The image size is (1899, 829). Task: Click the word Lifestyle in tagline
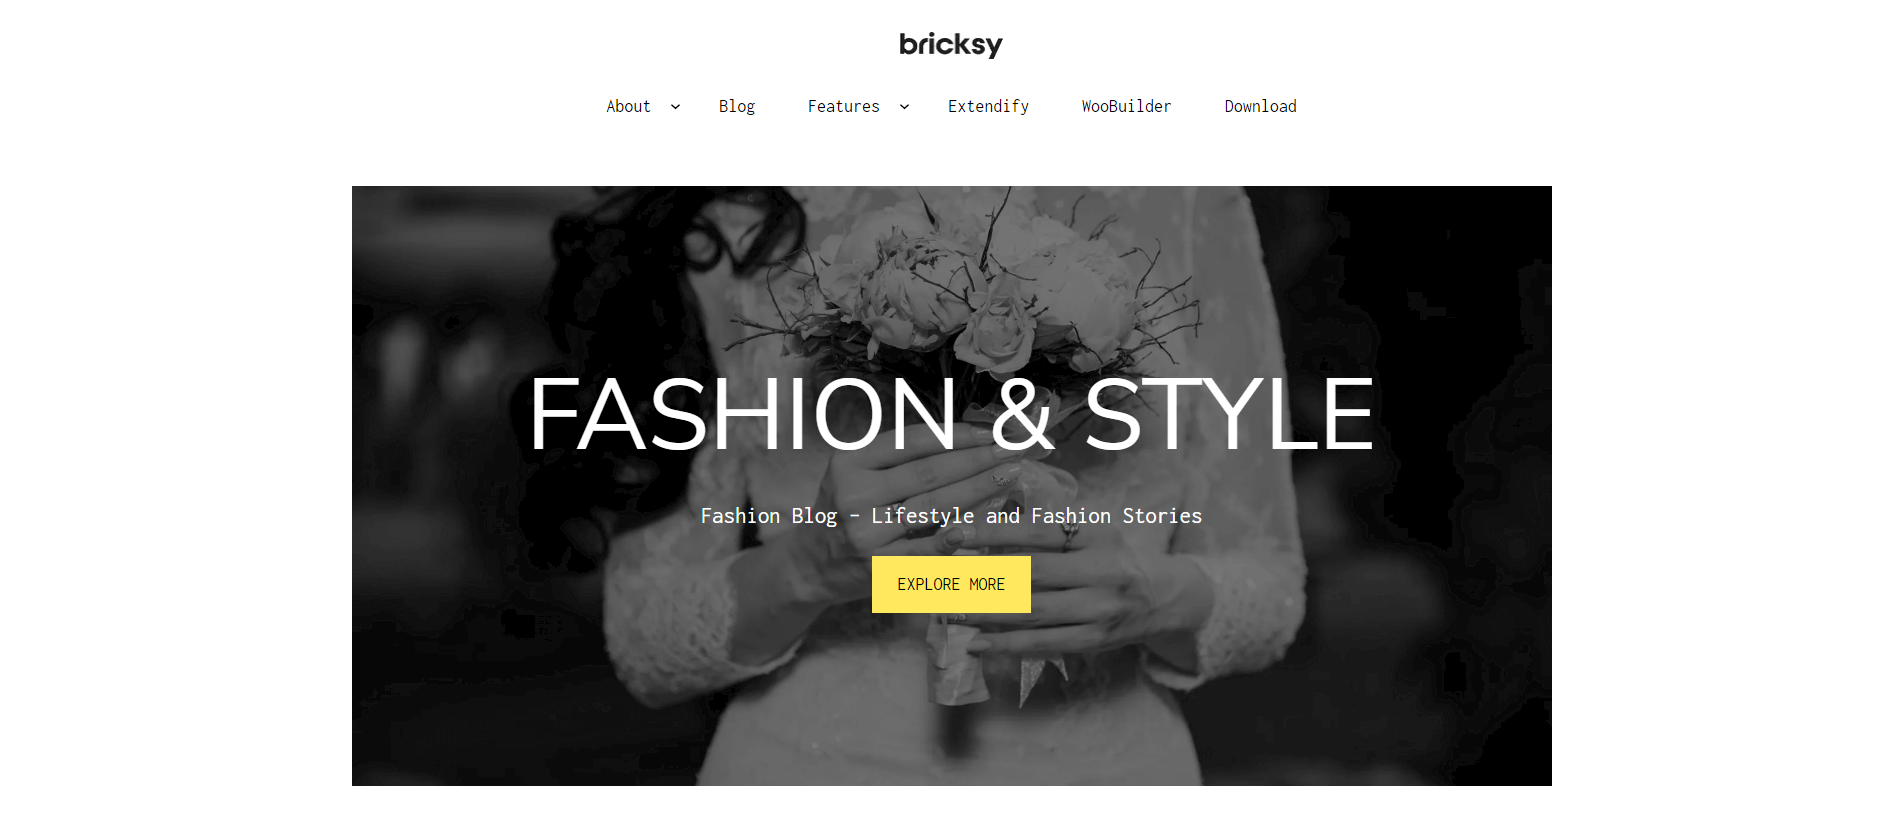922,516
